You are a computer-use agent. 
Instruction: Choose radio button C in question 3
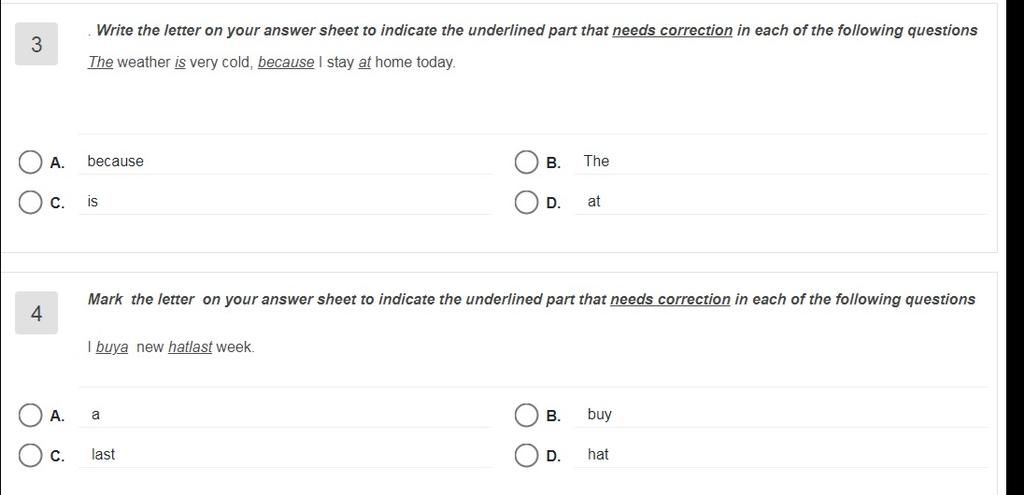pos(29,202)
